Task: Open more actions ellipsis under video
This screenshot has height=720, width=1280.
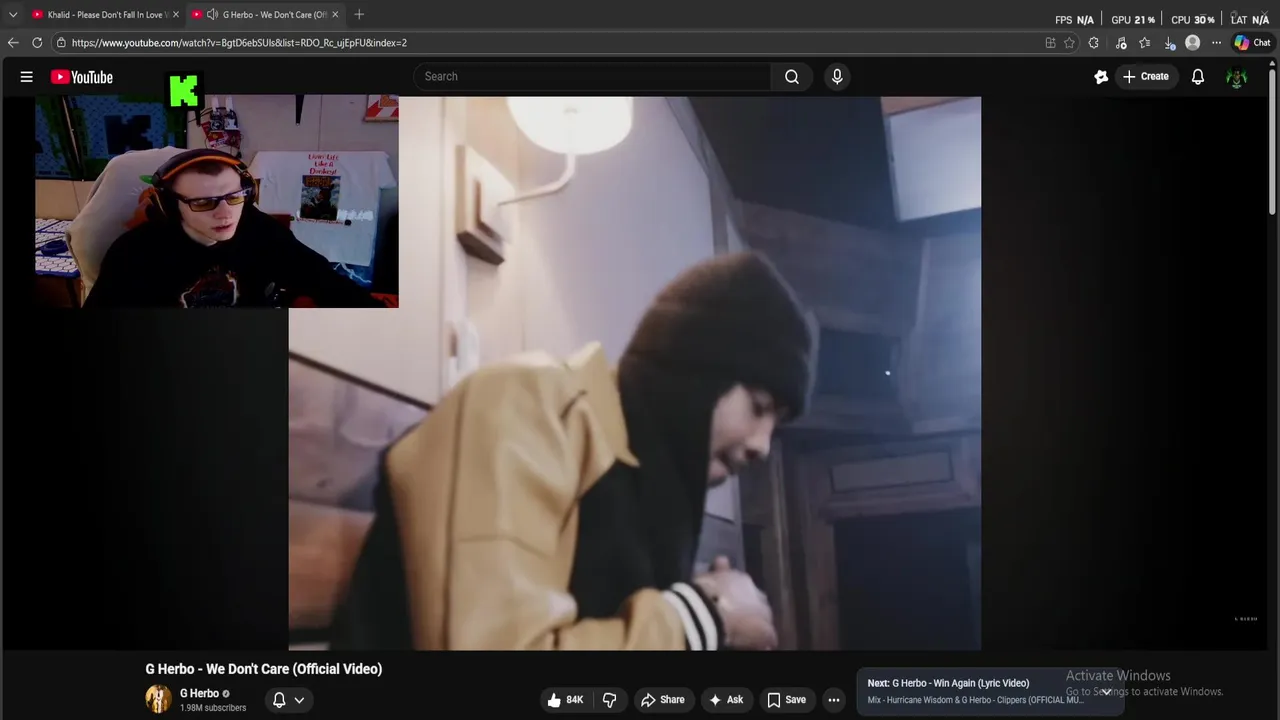Action: point(834,700)
